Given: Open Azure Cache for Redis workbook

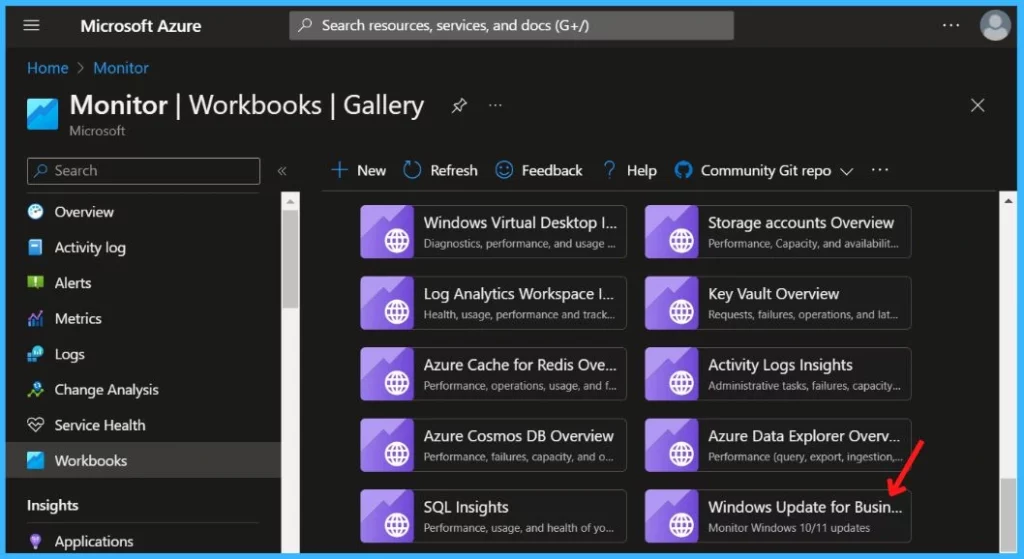Looking at the screenshot, I should (493, 374).
